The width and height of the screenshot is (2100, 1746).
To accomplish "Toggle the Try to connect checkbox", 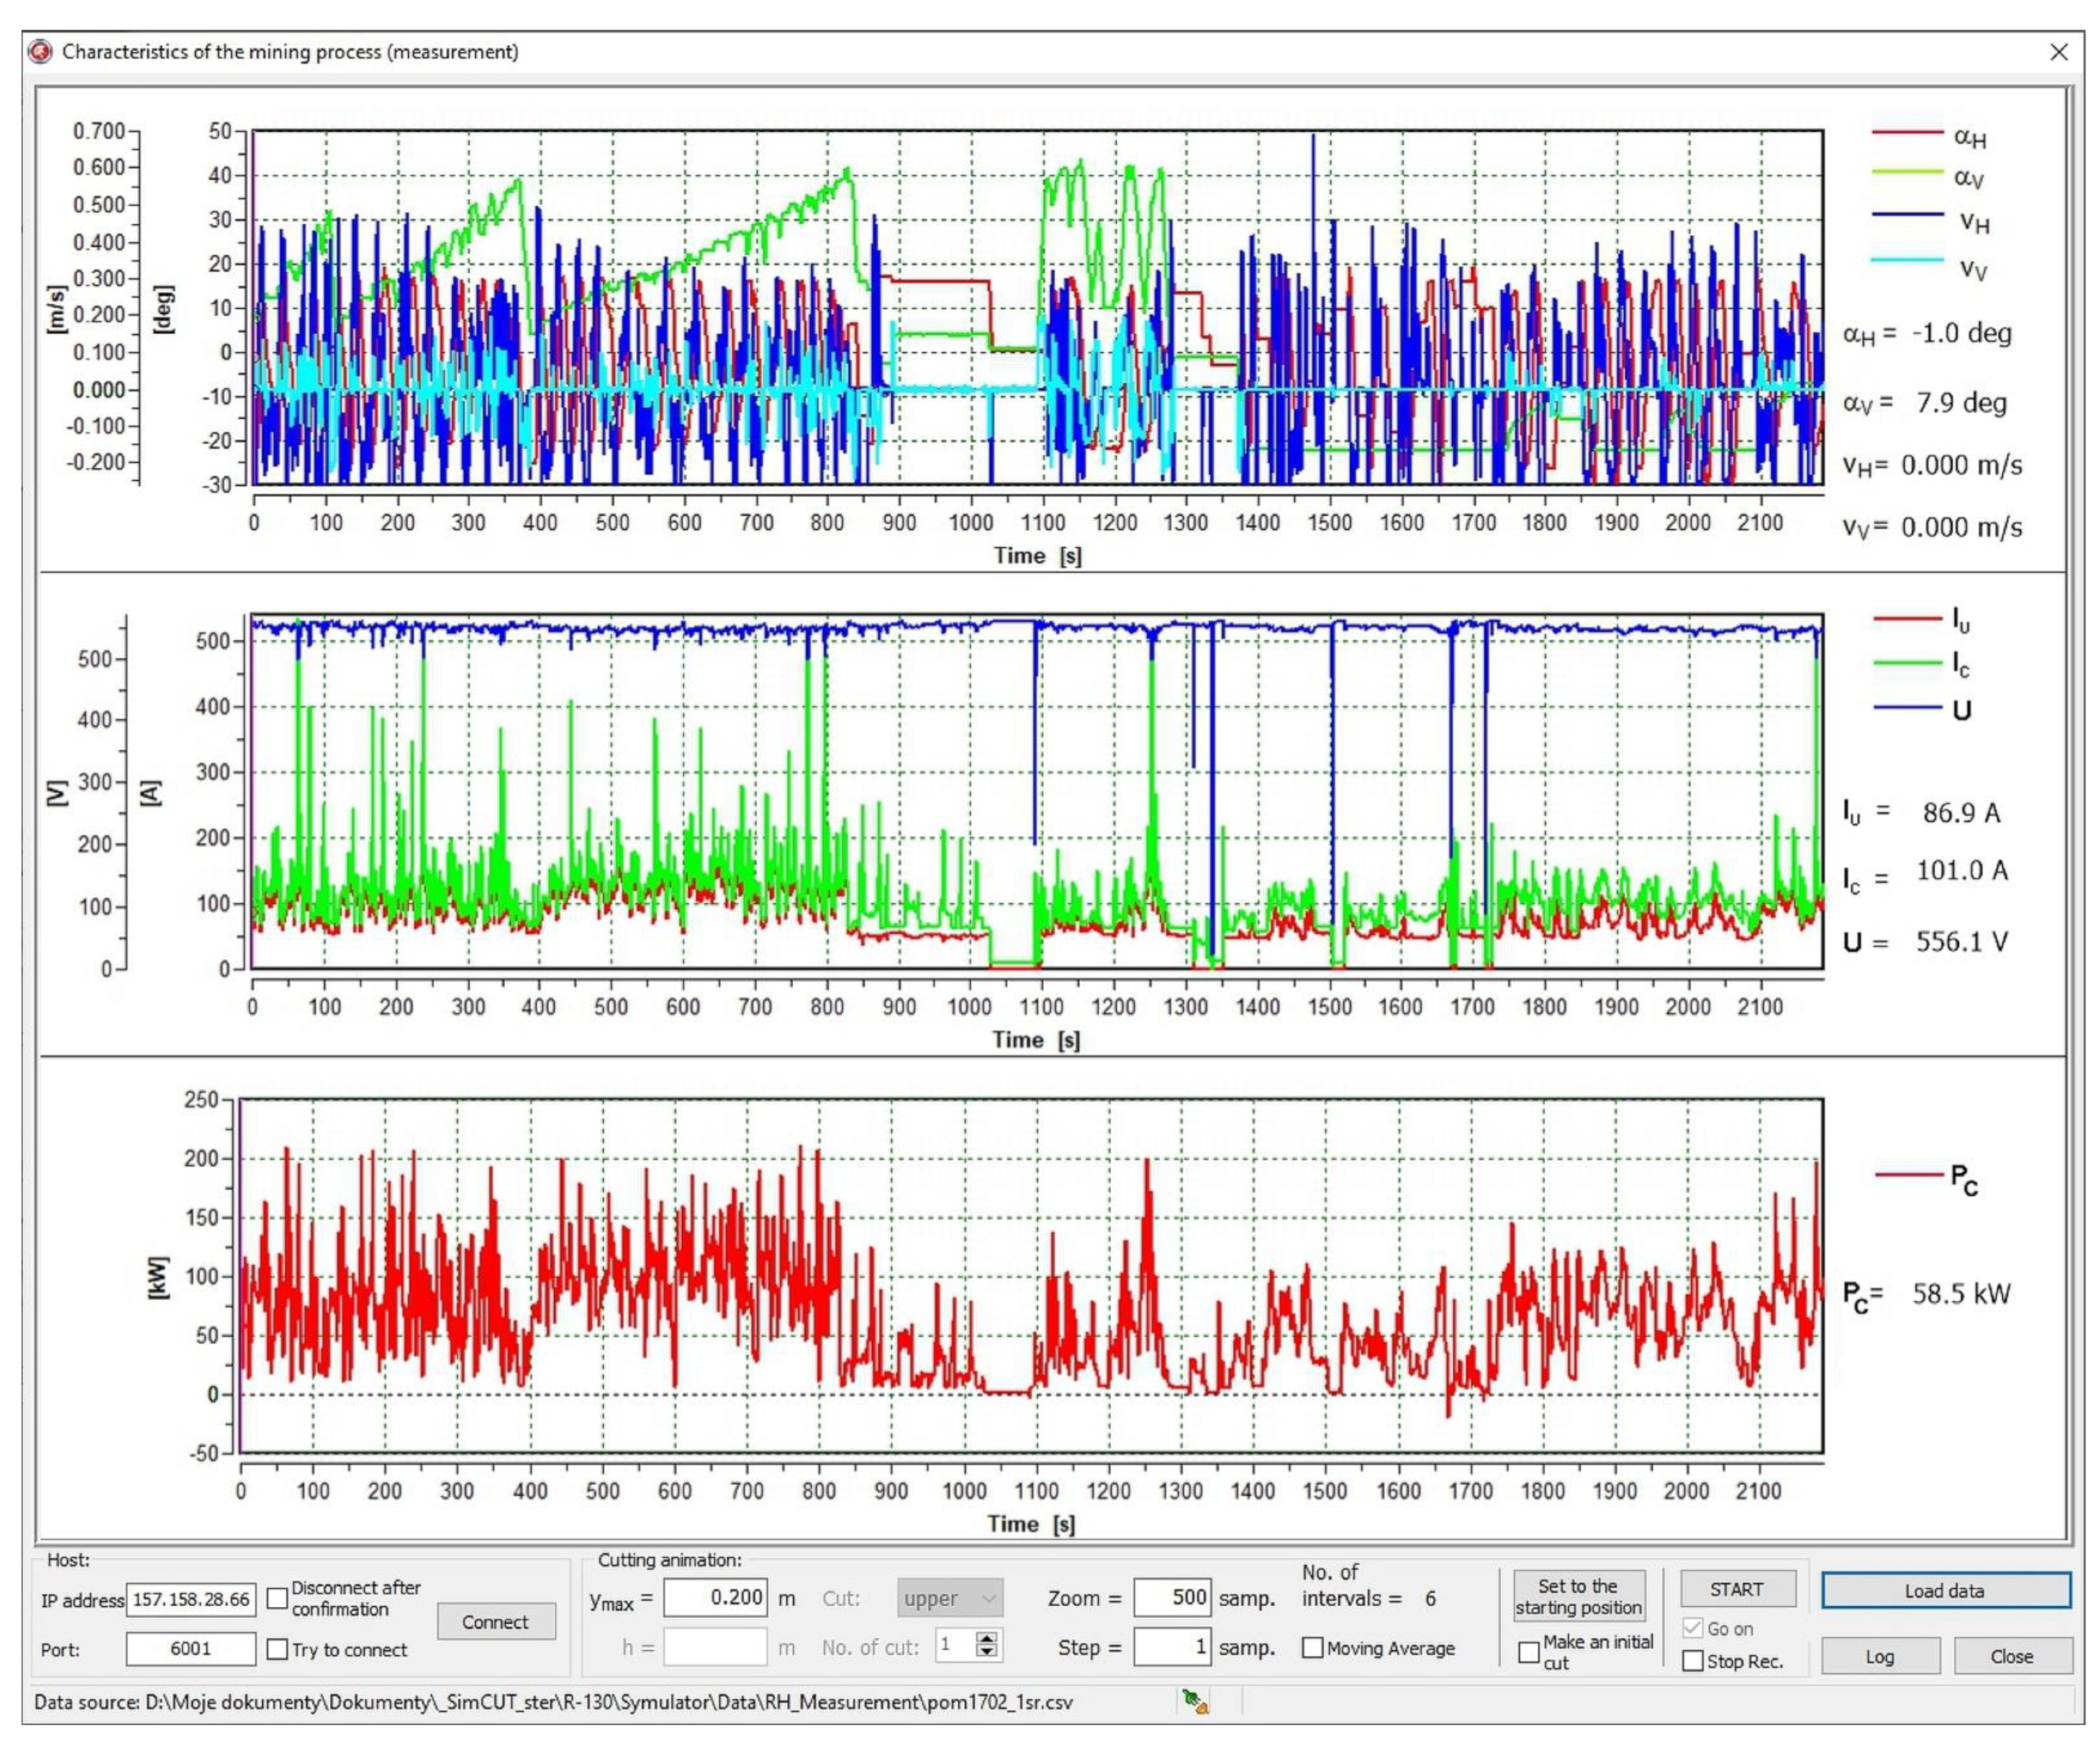I will (x=277, y=1649).
